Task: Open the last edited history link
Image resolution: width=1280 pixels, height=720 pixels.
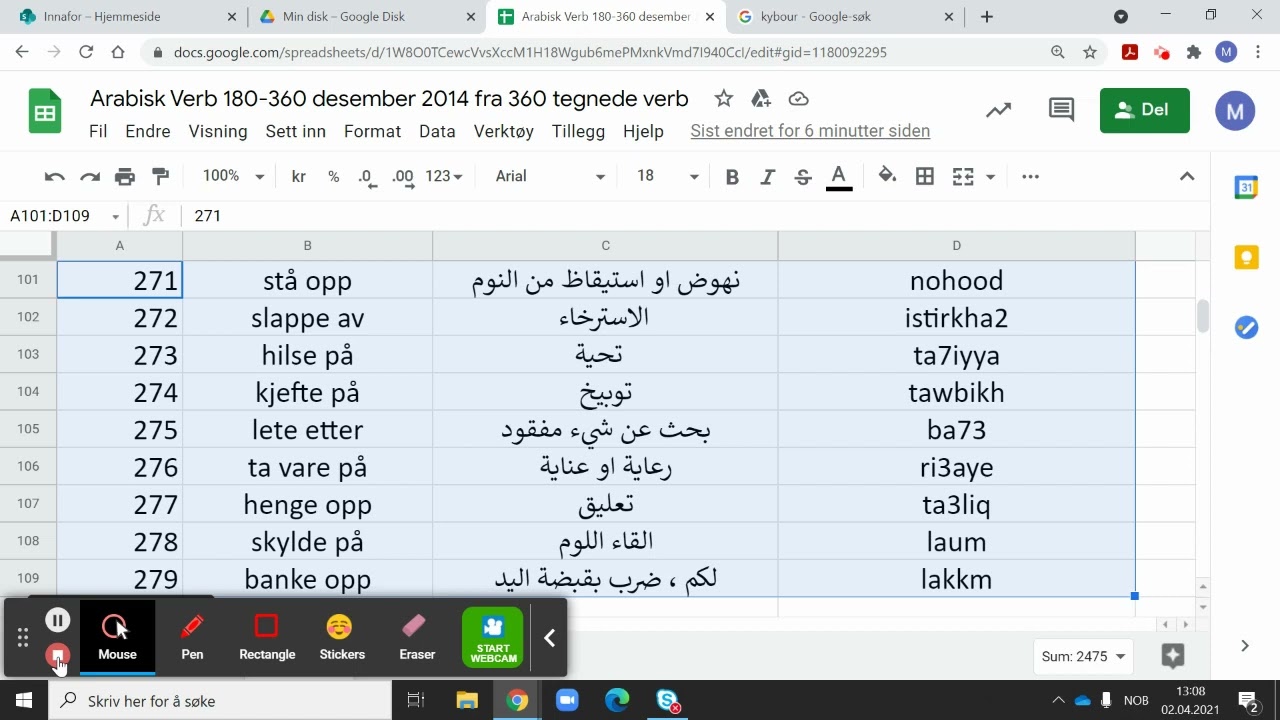Action: (x=810, y=131)
